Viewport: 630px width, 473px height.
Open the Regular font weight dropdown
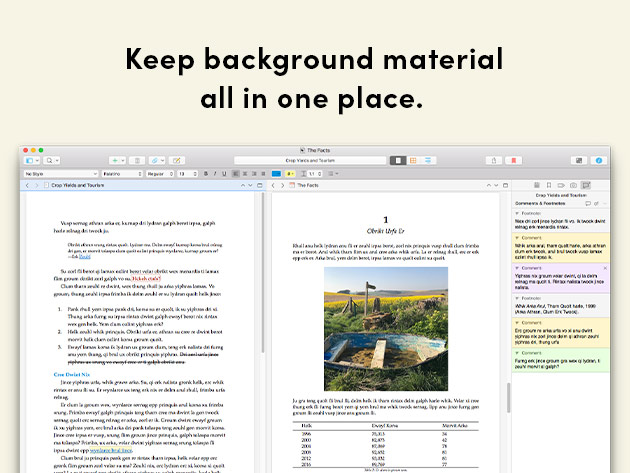coord(160,174)
